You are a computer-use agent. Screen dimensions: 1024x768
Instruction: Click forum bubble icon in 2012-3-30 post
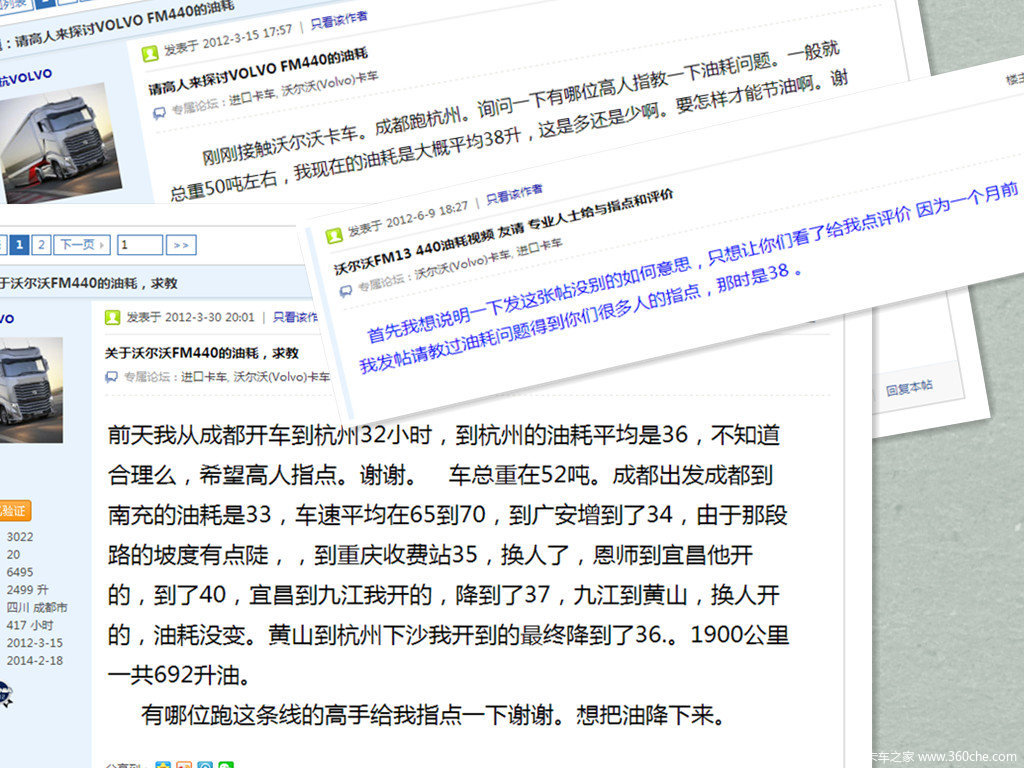(x=112, y=377)
